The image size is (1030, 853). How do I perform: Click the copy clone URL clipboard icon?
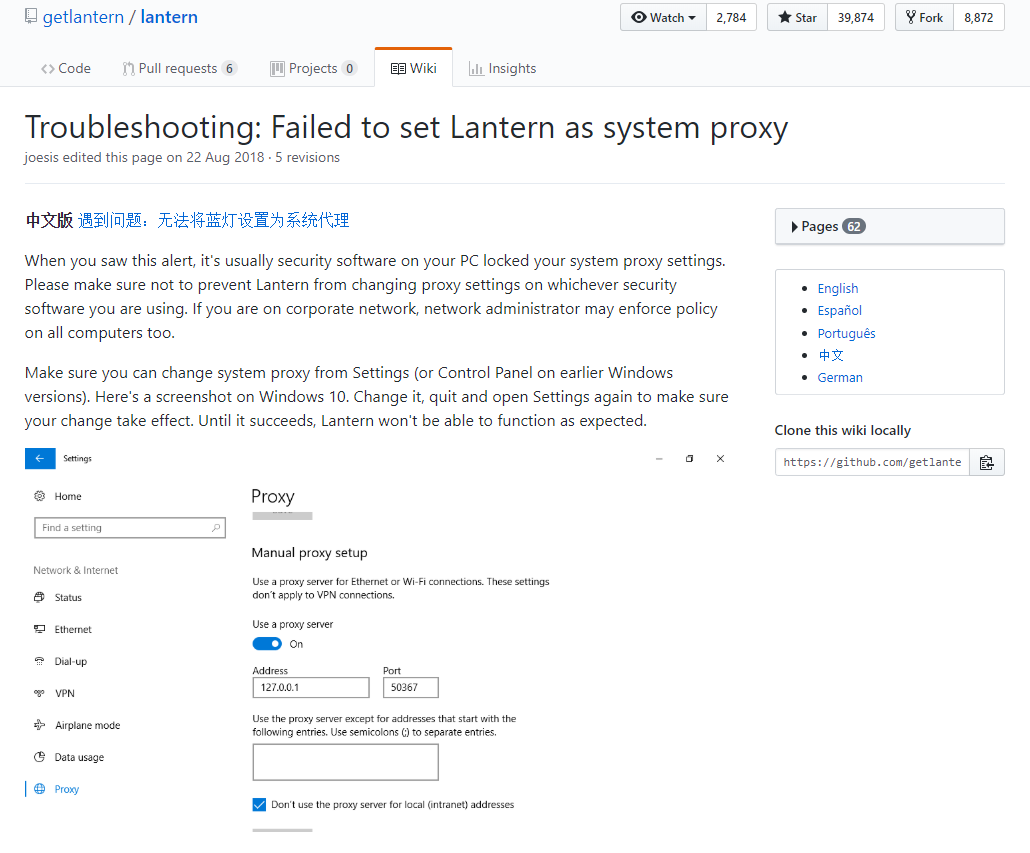tap(986, 462)
